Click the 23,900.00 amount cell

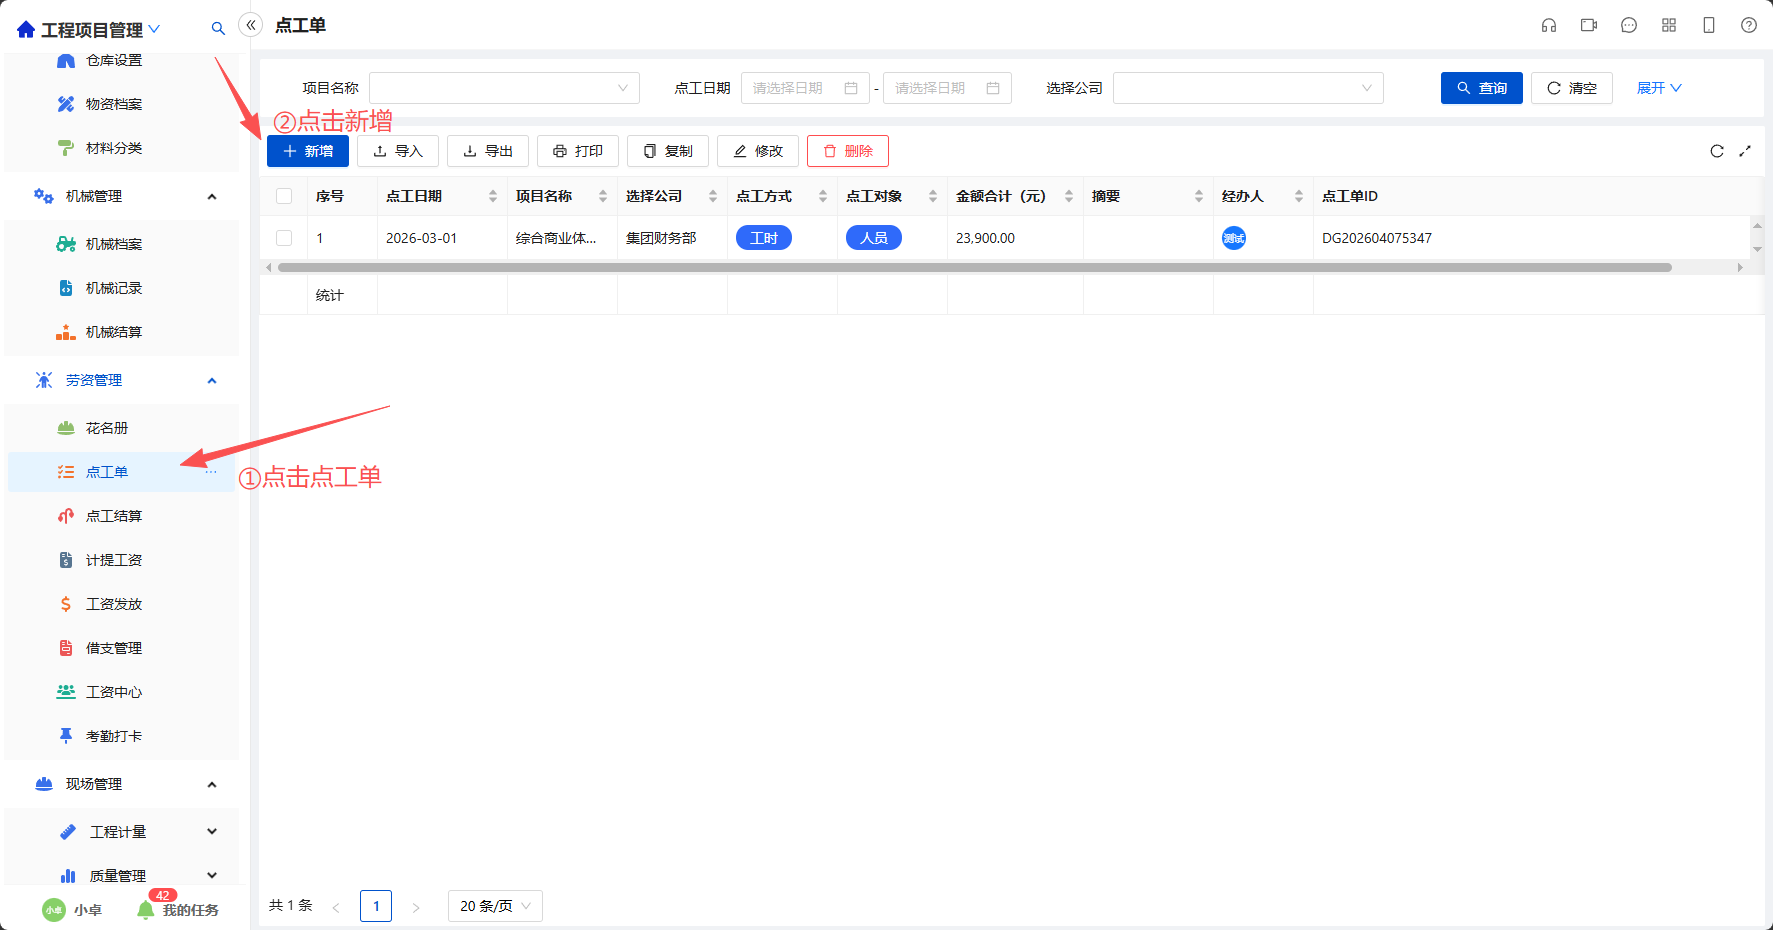tap(985, 238)
